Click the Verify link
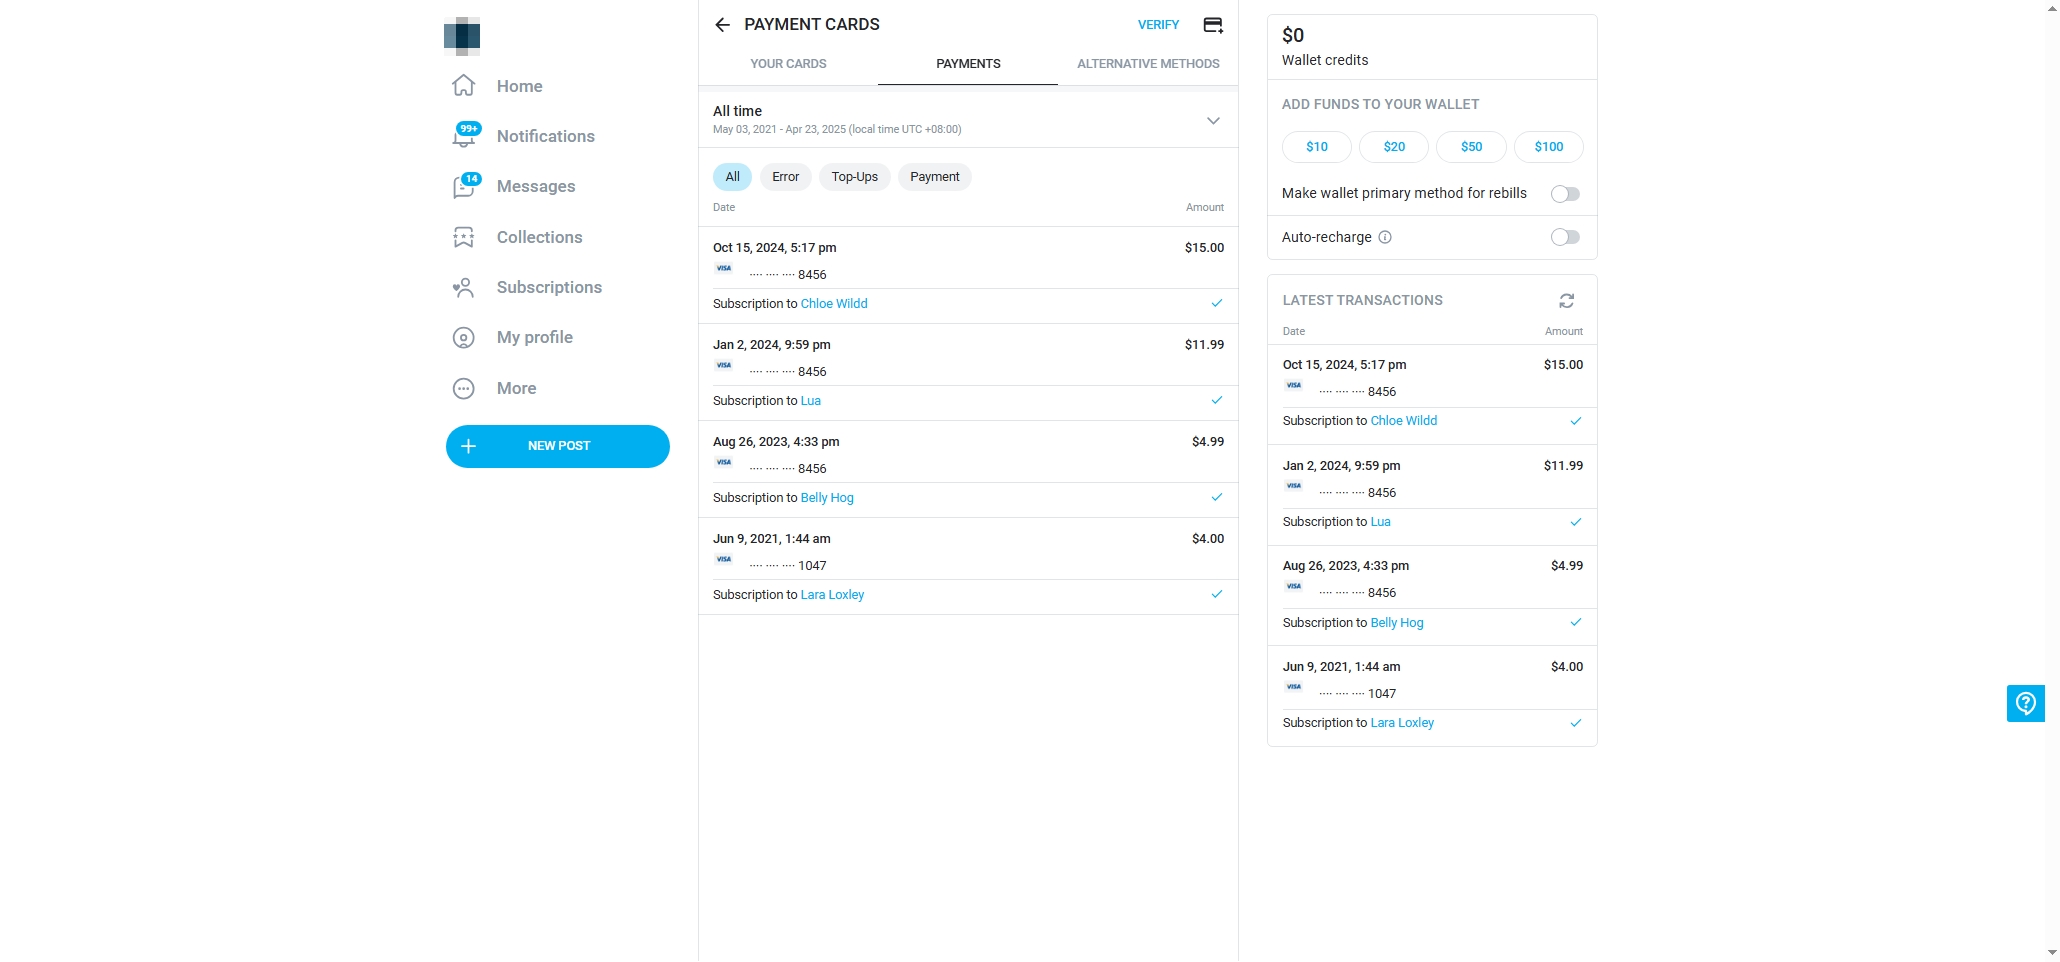The width and height of the screenshot is (2060, 962). click(1158, 25)
